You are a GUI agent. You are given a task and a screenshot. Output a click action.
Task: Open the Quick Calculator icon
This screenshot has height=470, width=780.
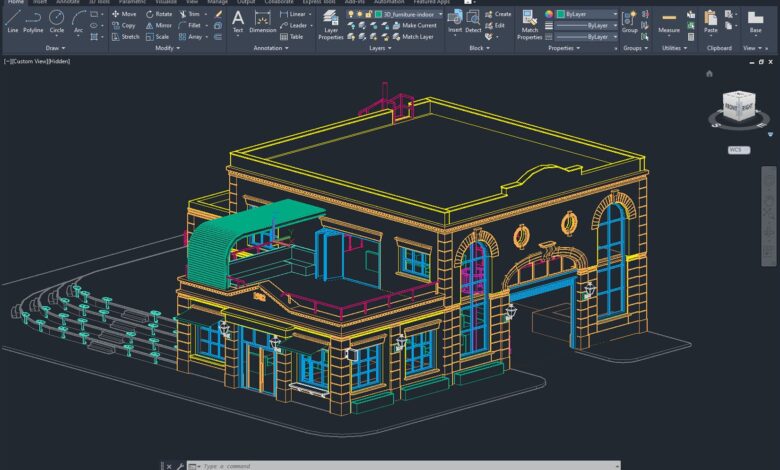[691, 37]
